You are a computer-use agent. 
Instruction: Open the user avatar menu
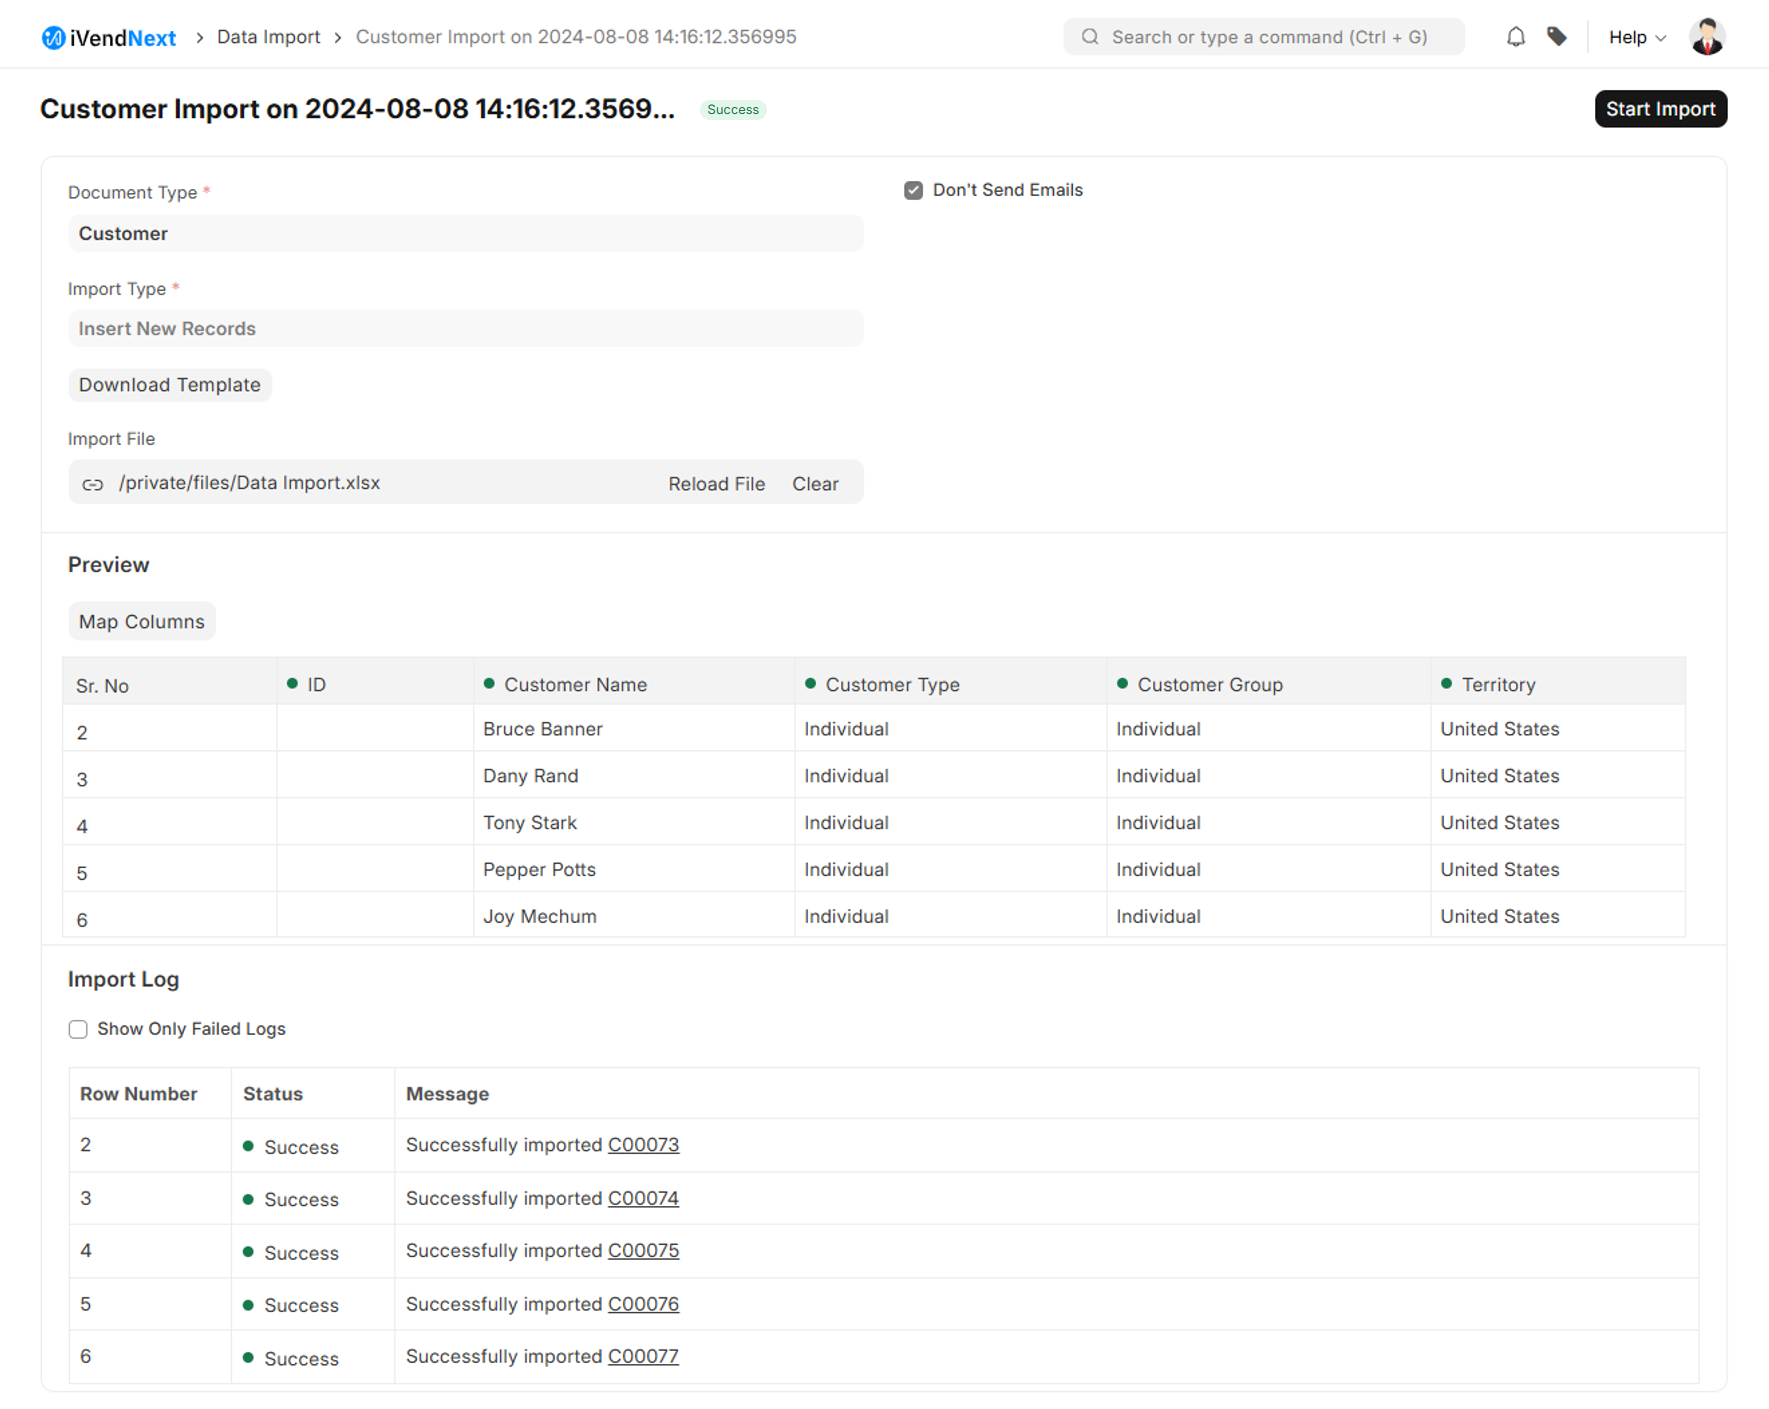(1706, 37)
